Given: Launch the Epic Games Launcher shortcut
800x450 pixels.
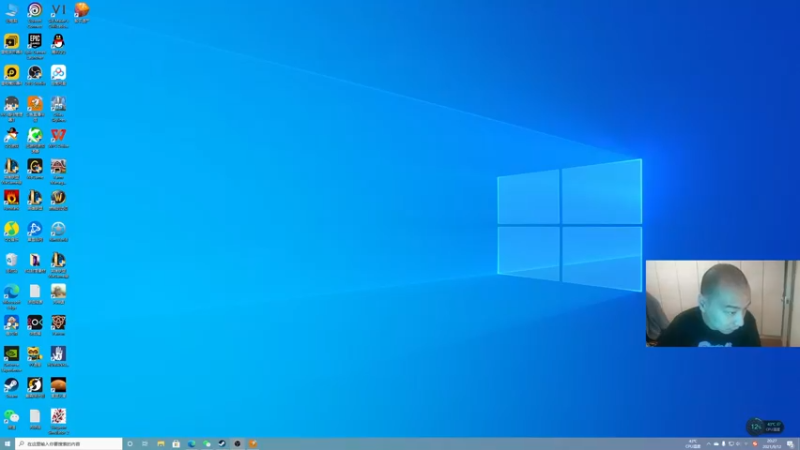Looking at the screenshot, I should [35, 46].
